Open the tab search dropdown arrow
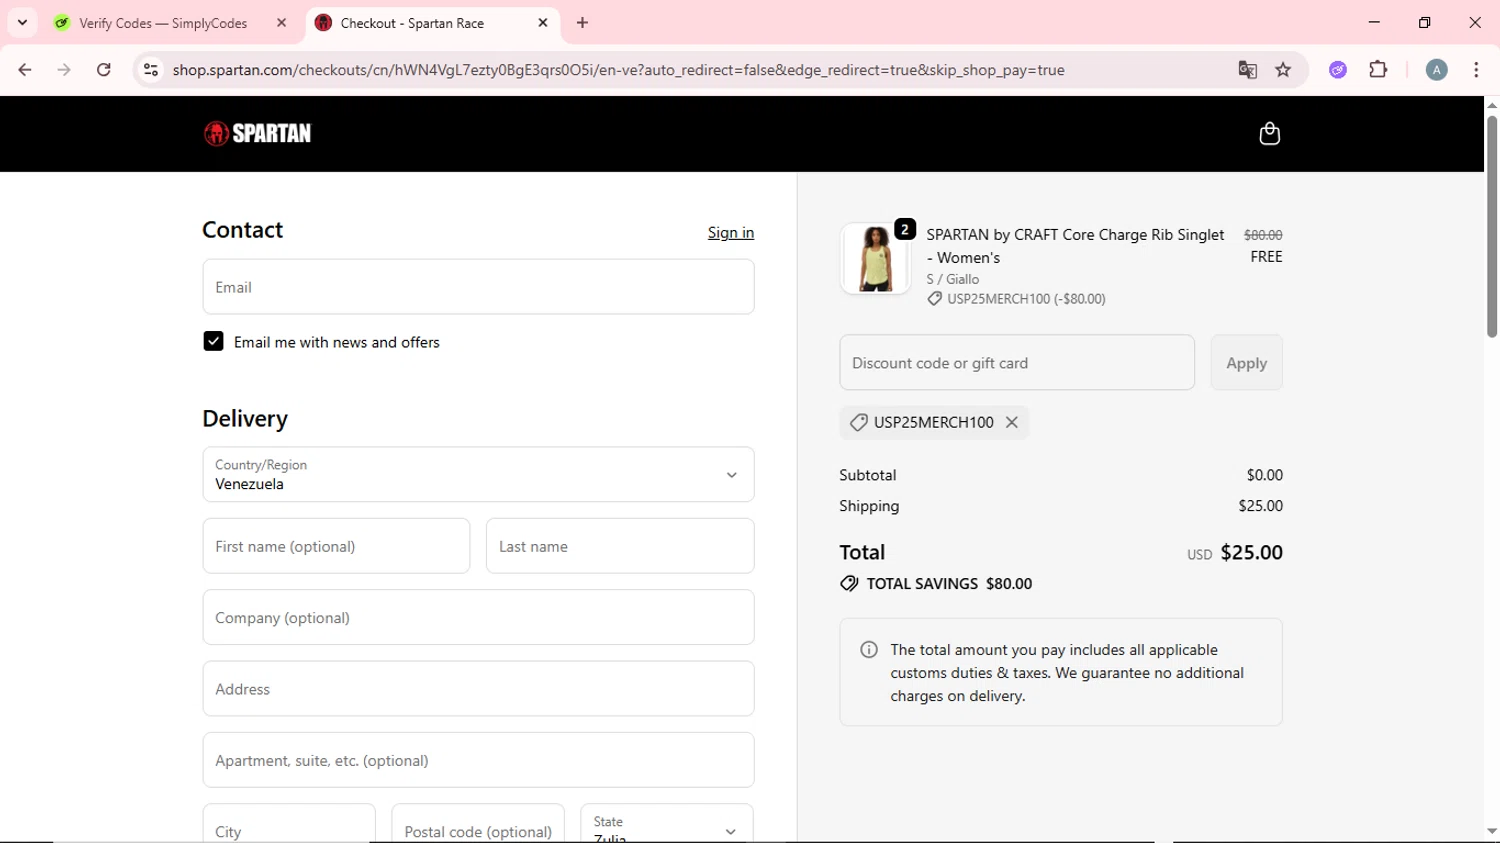 coord(22,22)
